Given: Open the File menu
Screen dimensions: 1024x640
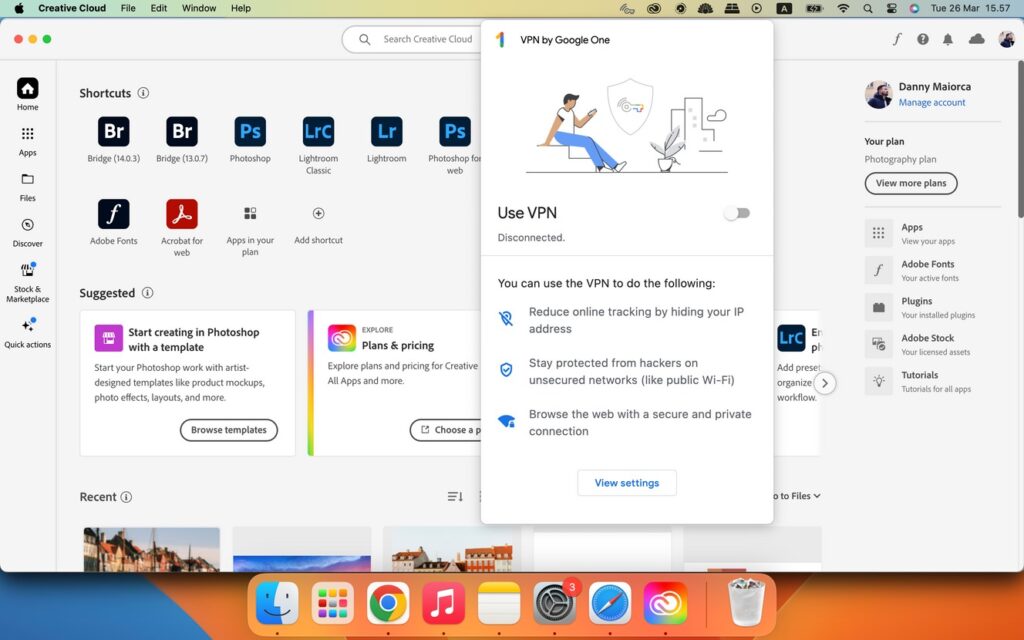Looking at the screenshot, I should coord(128,8).
